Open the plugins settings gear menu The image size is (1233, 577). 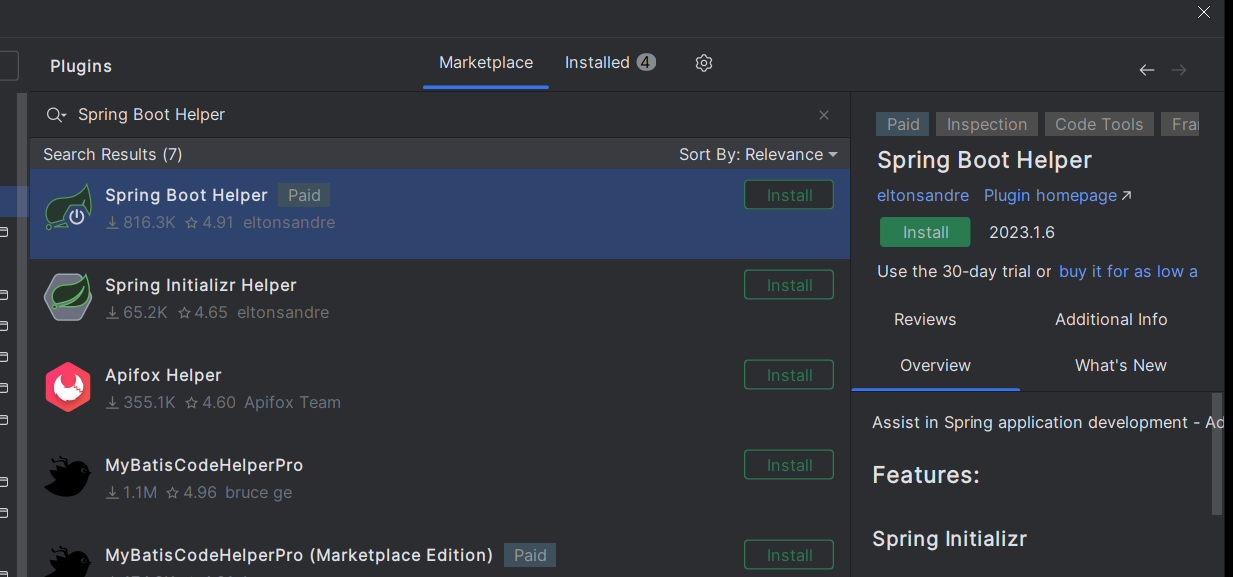tap(704, 63)
